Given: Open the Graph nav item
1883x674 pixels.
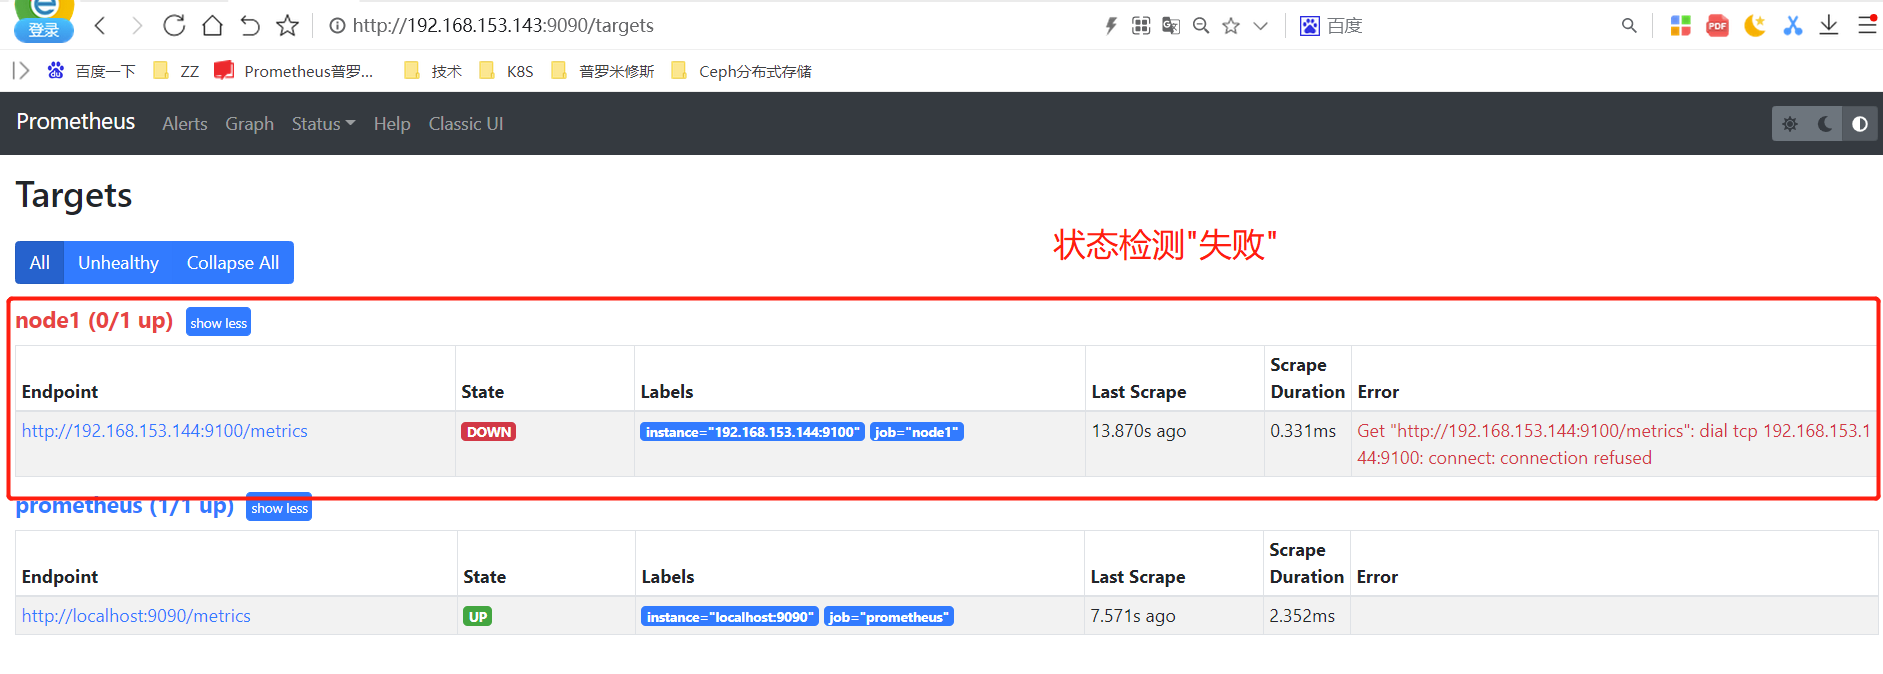Looking at the screenshot, I should pyautogui.click(x=249, y=124).
